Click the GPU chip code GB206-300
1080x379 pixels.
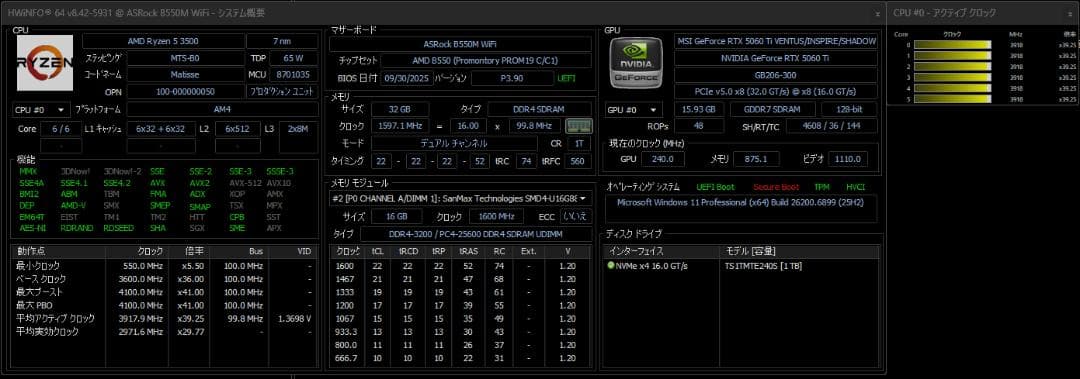[x=776, y=74]
